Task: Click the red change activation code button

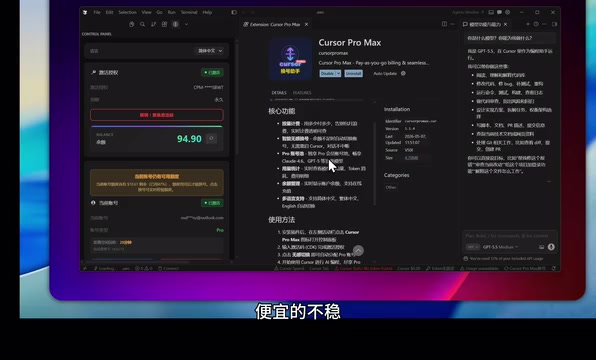Action: point(157,115)
